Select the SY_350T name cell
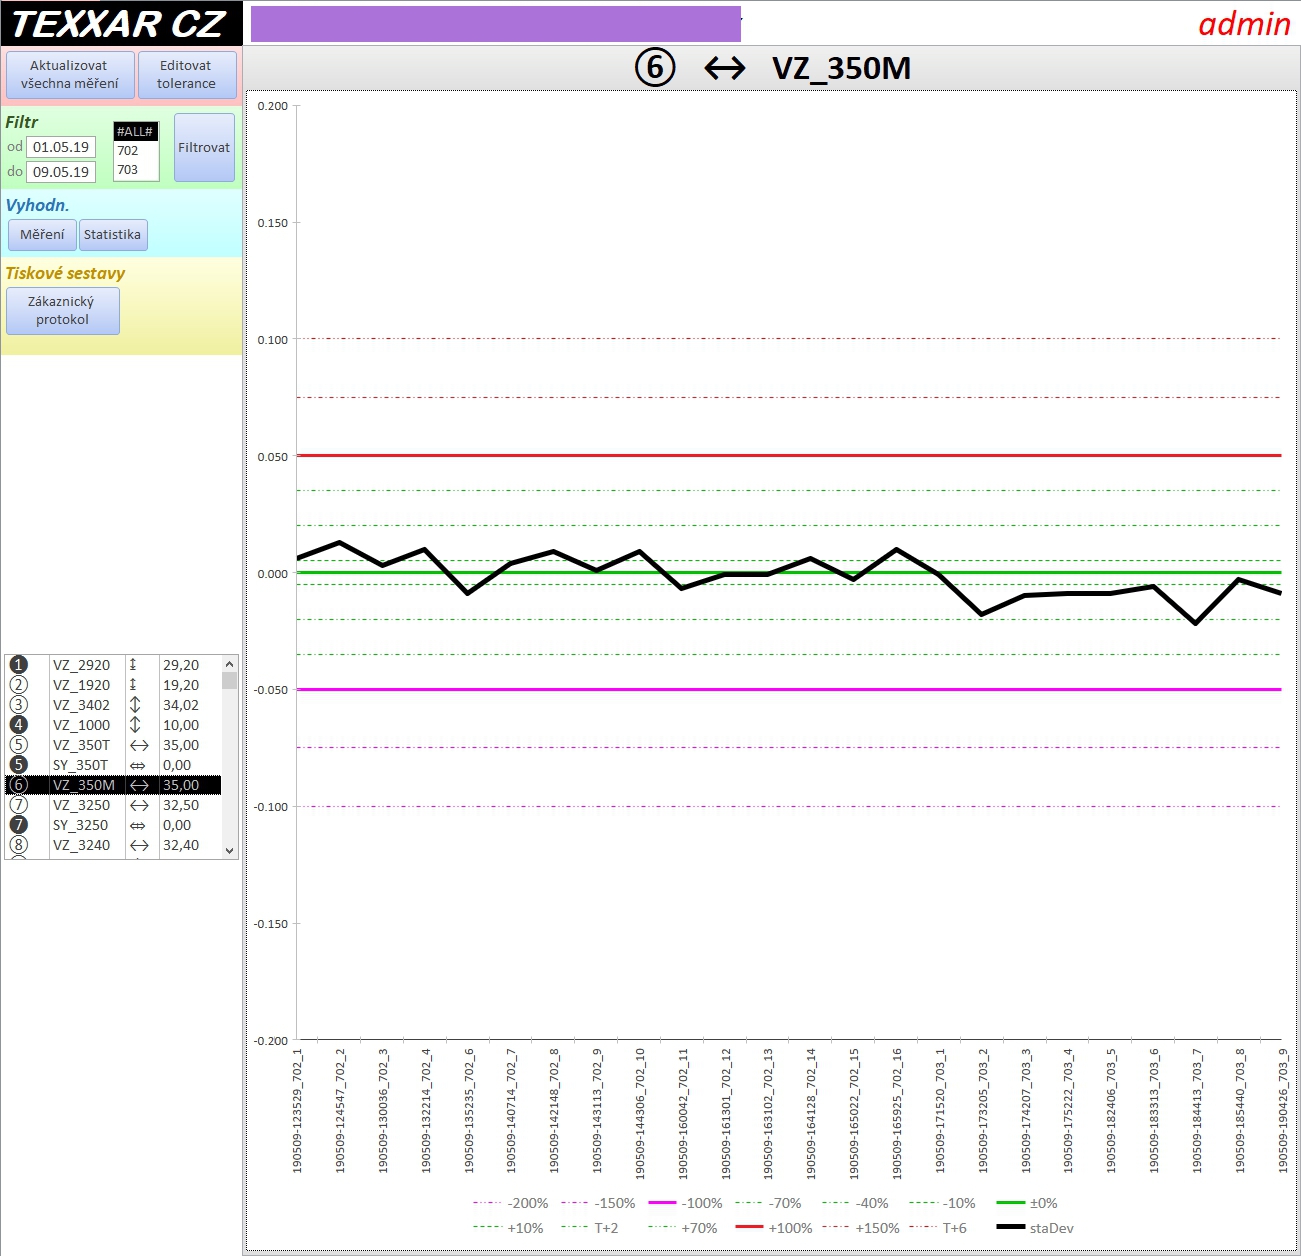The height and width of the screenshot is (1256, 1301). (x=86, y=765)
